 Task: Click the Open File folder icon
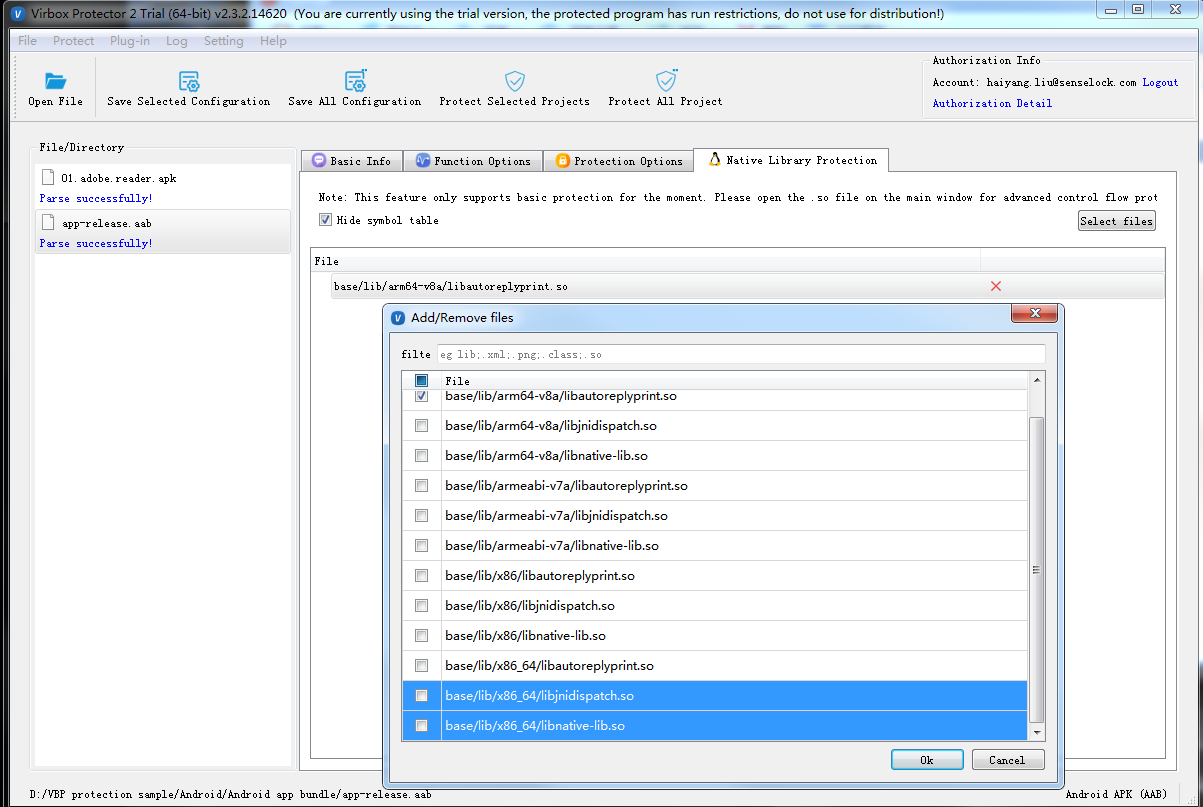[55, 81]
